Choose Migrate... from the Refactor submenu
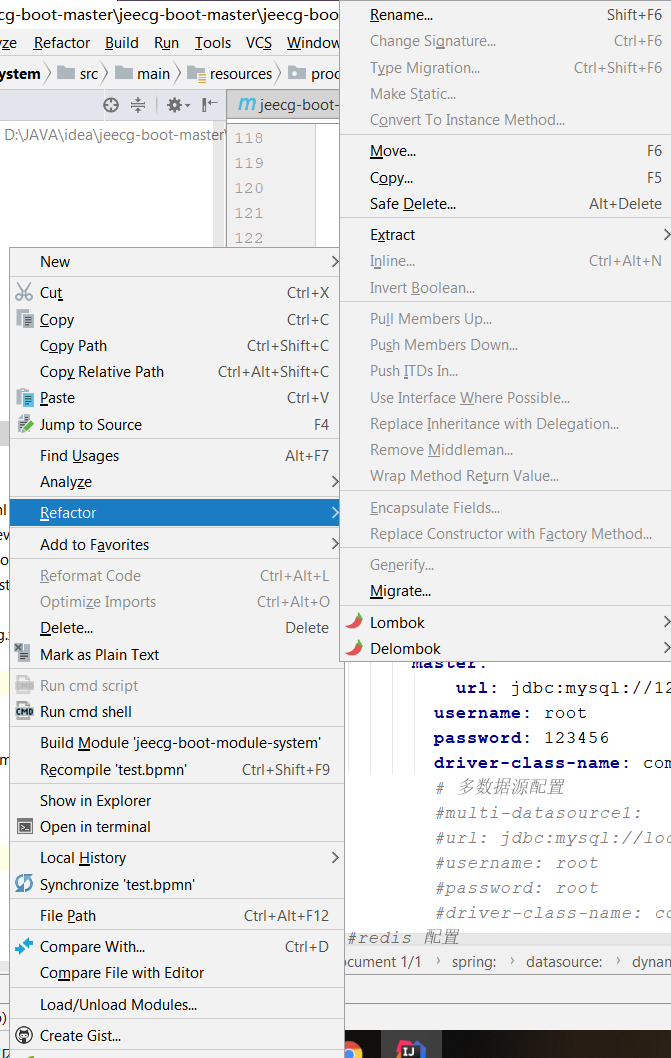The image size is (671, 1058). [x=506, y=590]
